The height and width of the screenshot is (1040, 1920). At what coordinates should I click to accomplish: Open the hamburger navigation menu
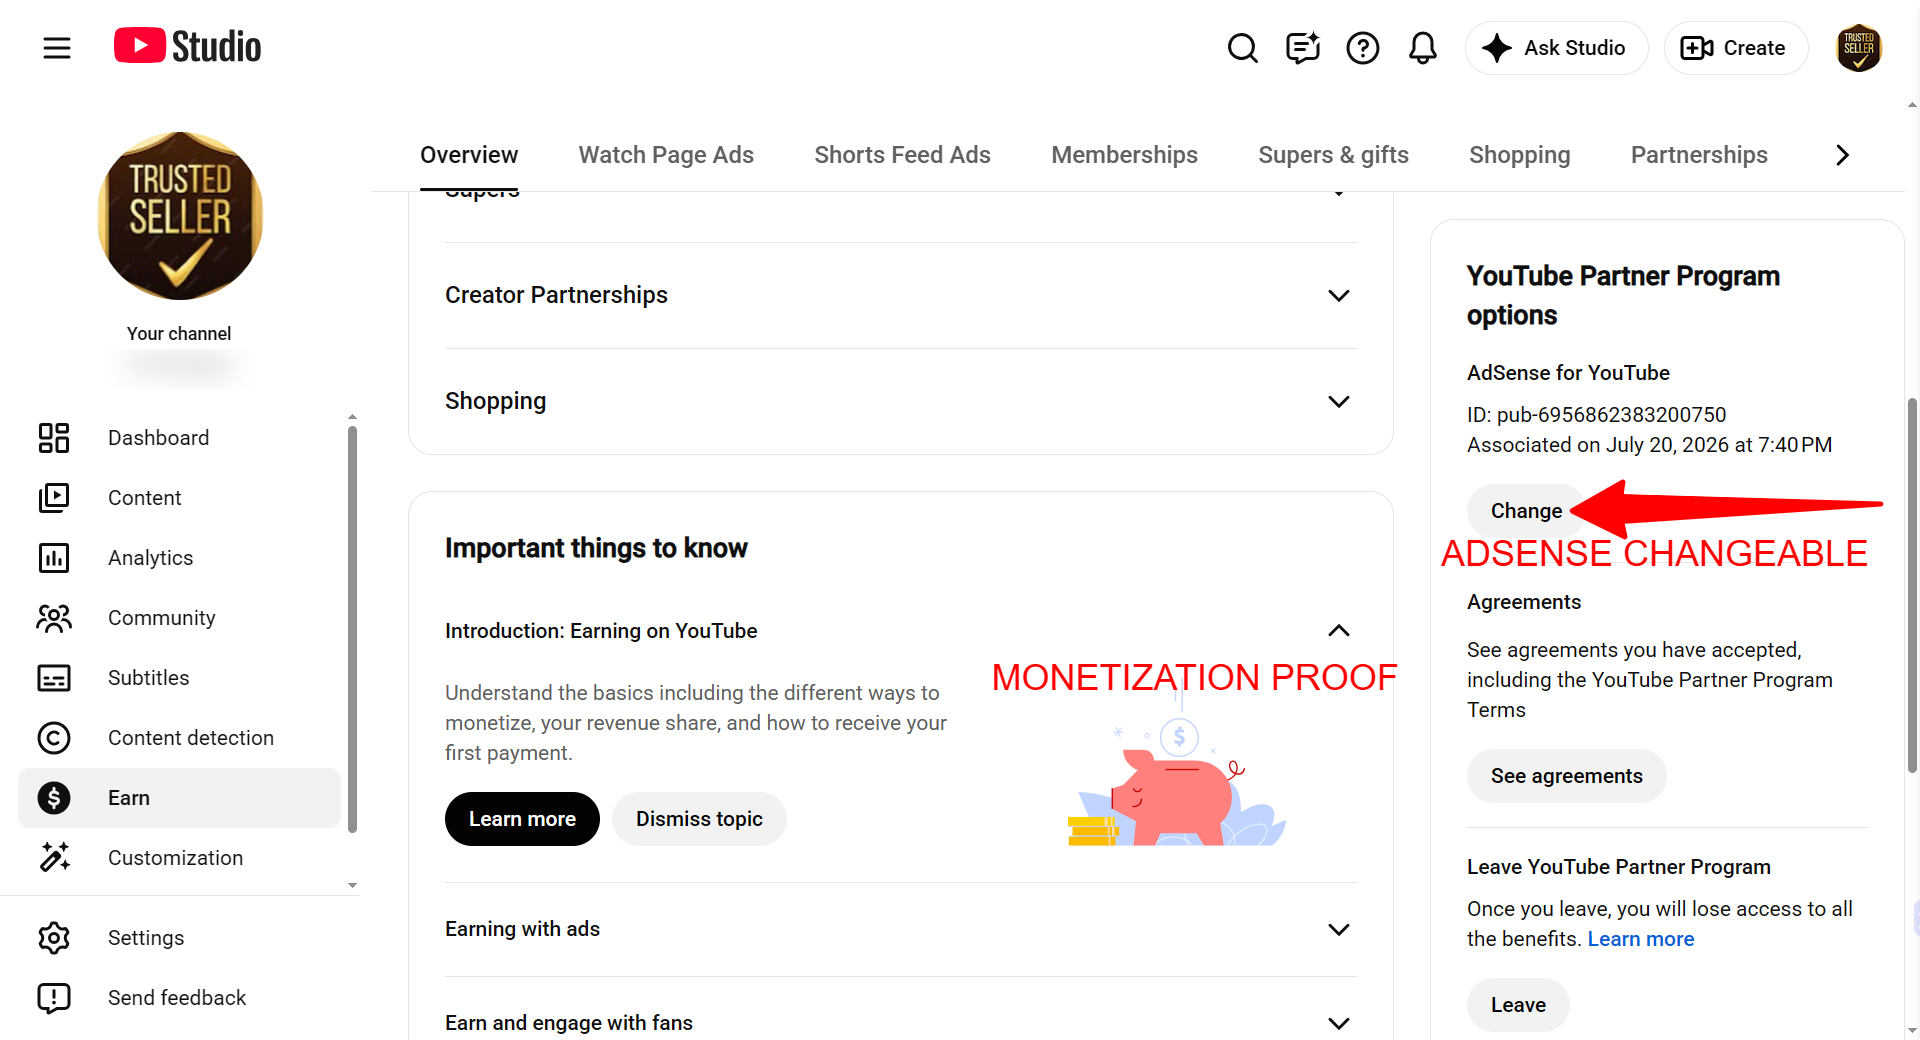[x=57, y=47]
